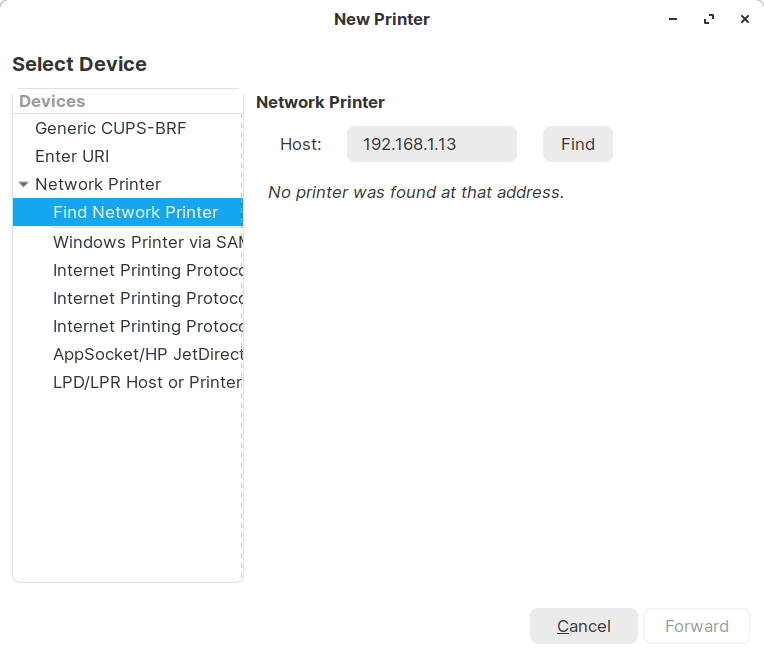Click the New Printer title bar

point(381,19)
